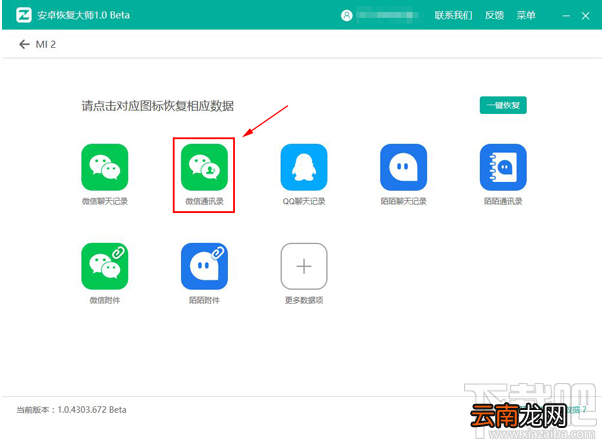Select WeChat attachments icon (微信附件)
Viewport: 604px width, 444px height.
[104, 266]
